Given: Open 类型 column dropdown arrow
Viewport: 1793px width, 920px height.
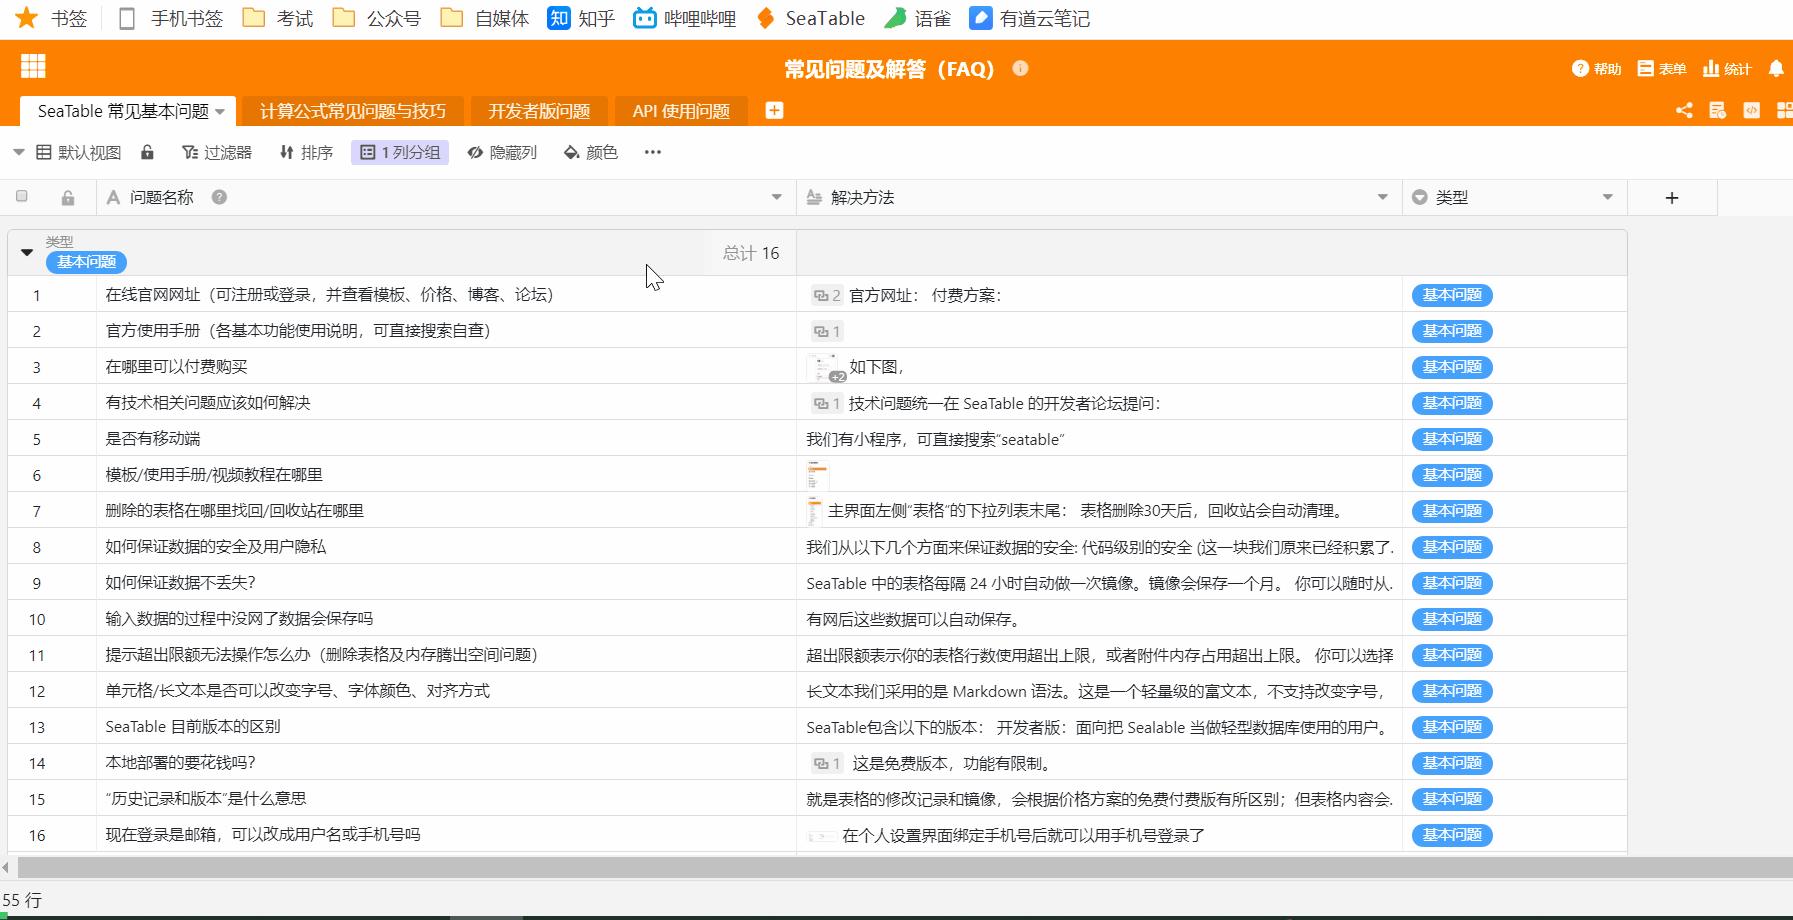Looking at the screenshot, I should coord(1608,197).
